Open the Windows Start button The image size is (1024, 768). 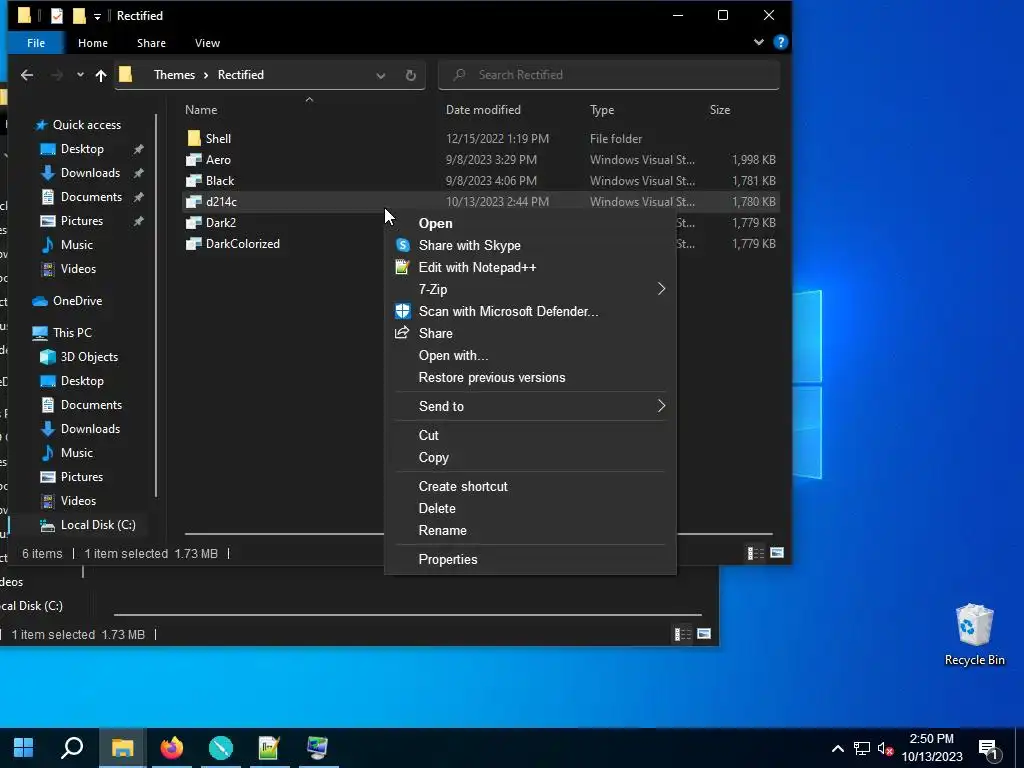(24, 748)
